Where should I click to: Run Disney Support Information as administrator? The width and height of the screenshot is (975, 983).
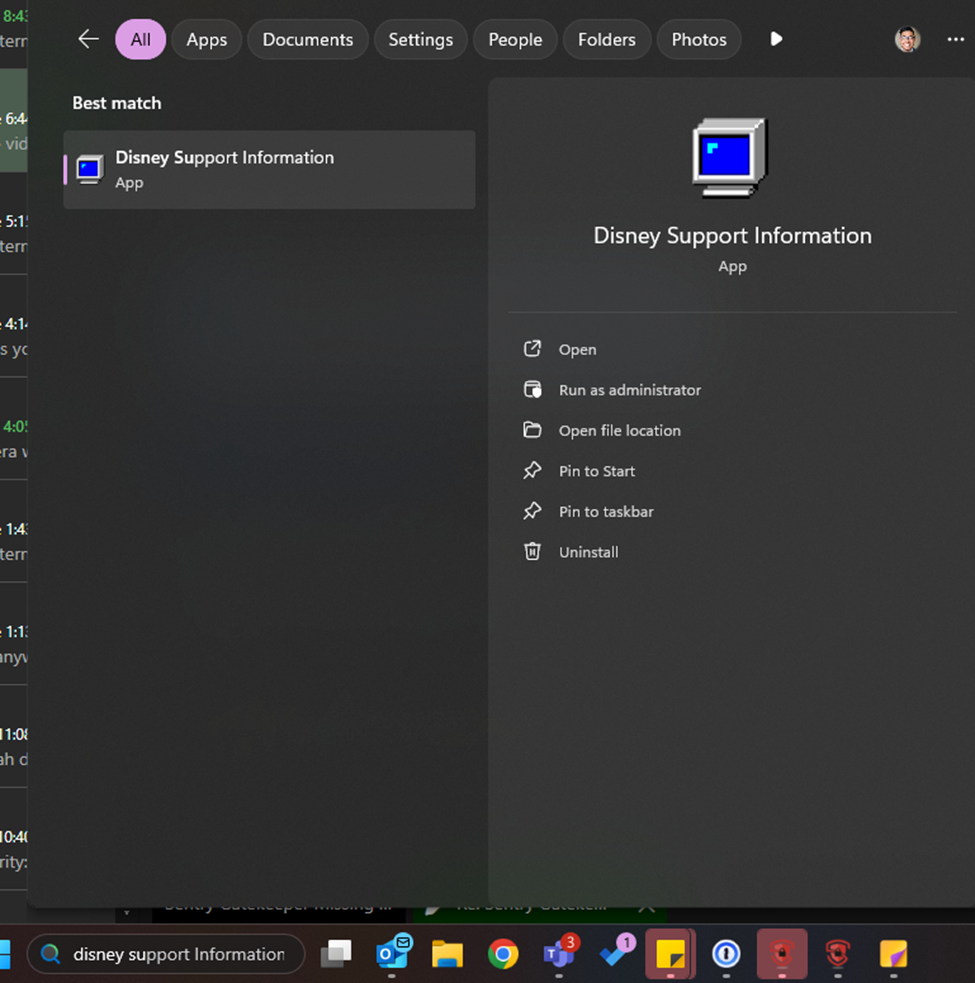629,390
